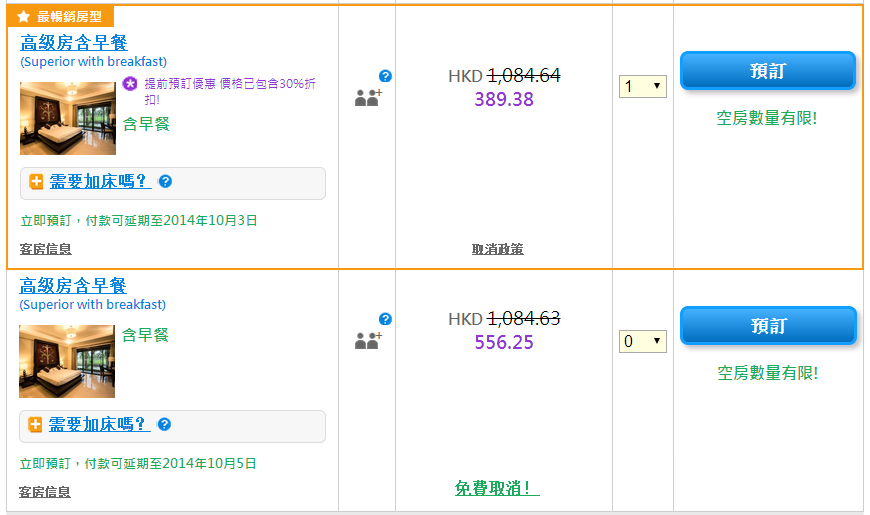Open the 取消政策 cancellation policy link
Screen dimensions: 870x515
[x=497, y=249]
